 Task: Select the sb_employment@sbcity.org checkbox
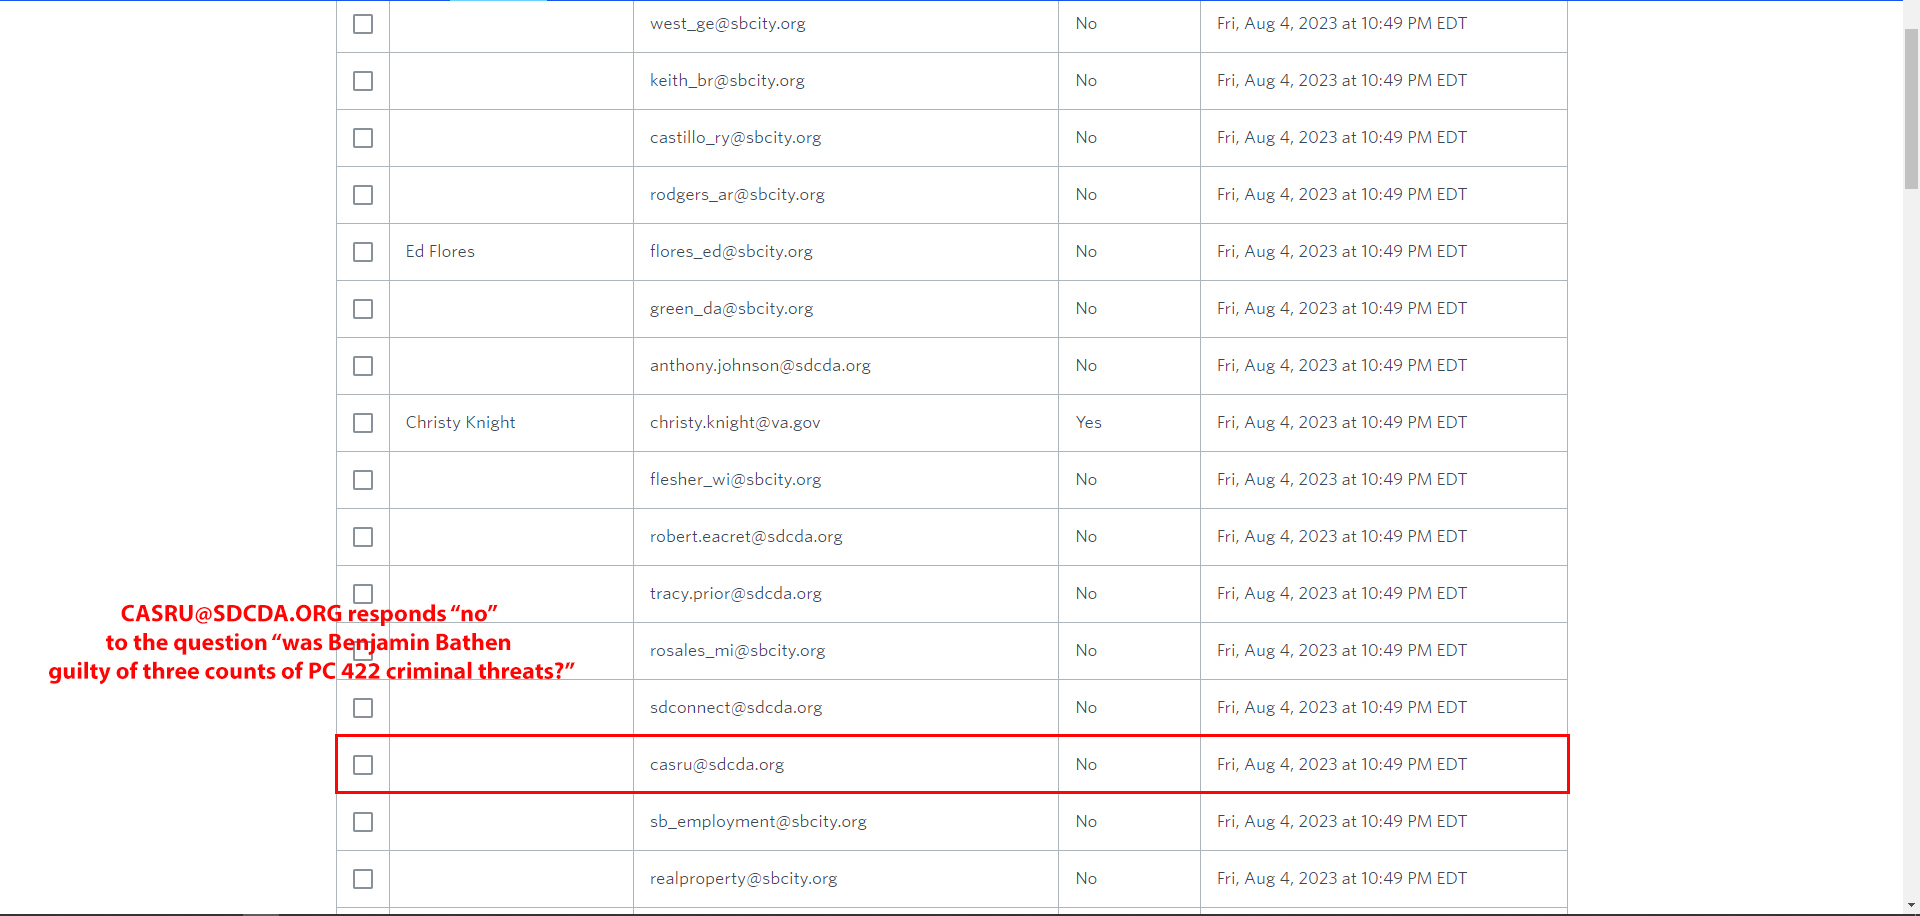click(363, 822)
